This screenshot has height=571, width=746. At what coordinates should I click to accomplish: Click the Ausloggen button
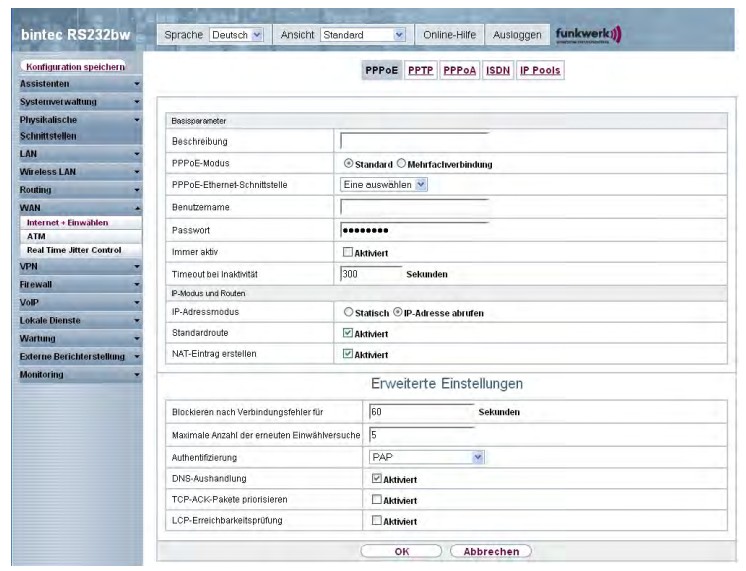click(x=517, y=35)
